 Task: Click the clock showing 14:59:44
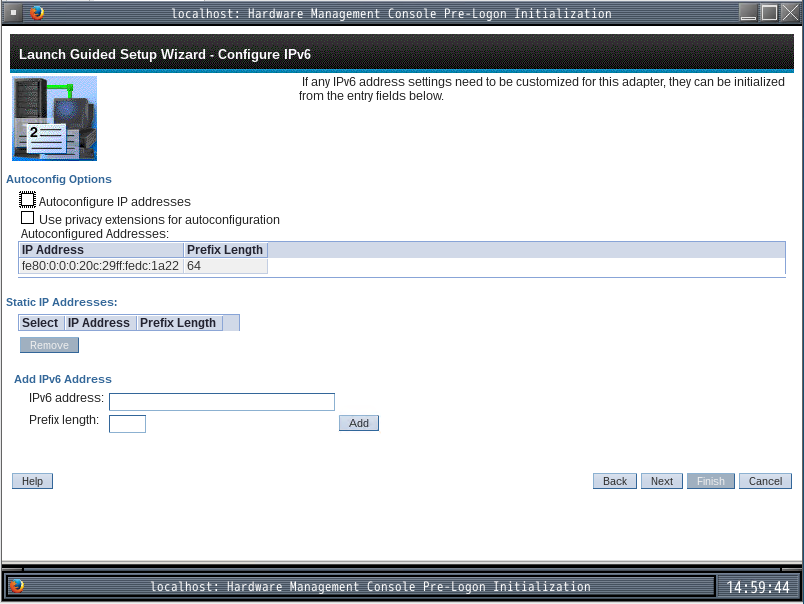point(758,587)
